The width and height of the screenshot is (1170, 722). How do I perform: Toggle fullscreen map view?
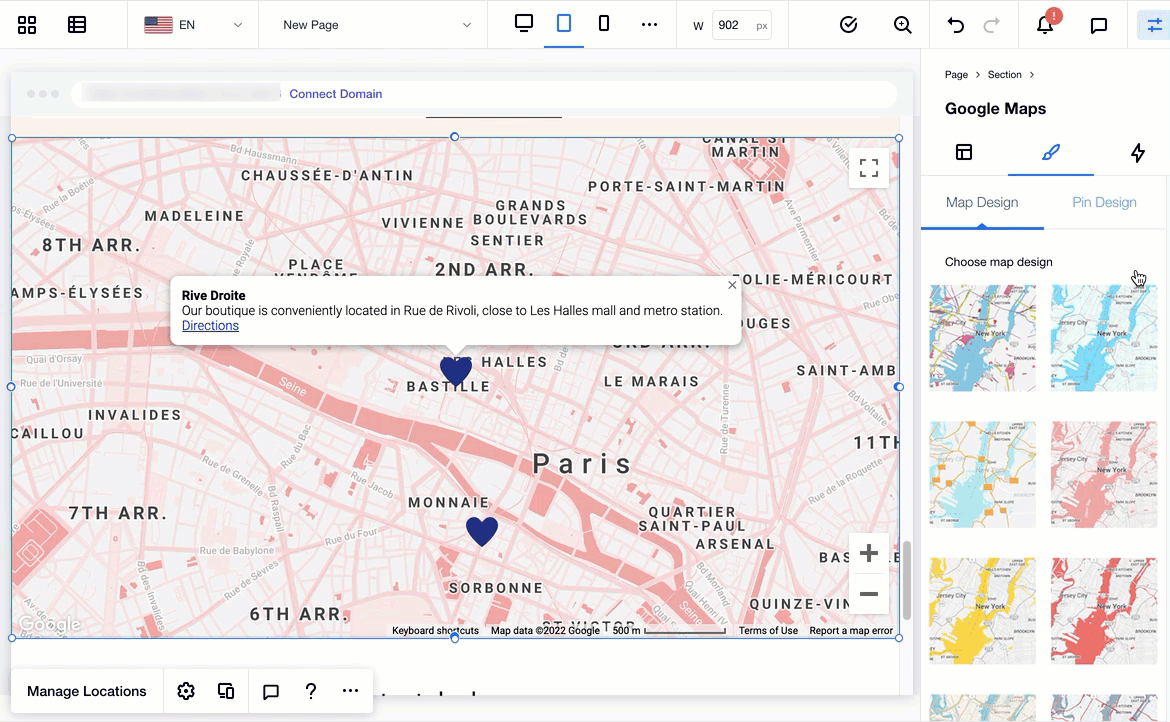click(x=869, y=168)
